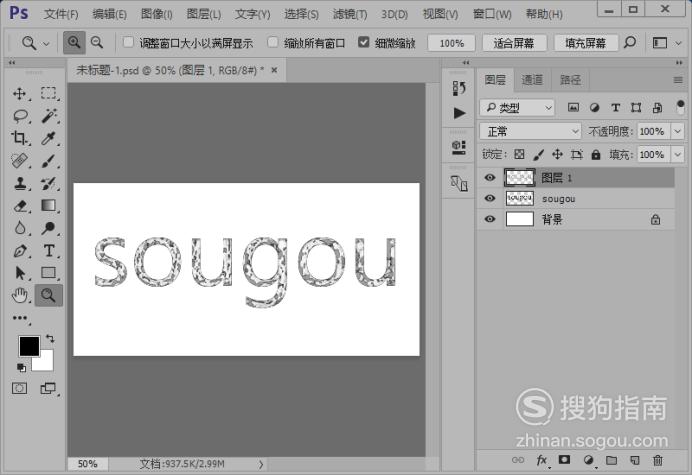Screen dimensions: 692x475
Task: Click the Zoom In mode icon
Action: [x=74, y=43]
